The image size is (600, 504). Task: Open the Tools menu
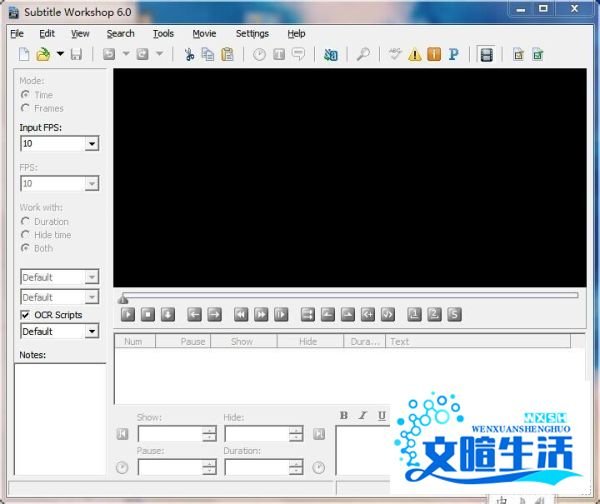pos(163,34)
